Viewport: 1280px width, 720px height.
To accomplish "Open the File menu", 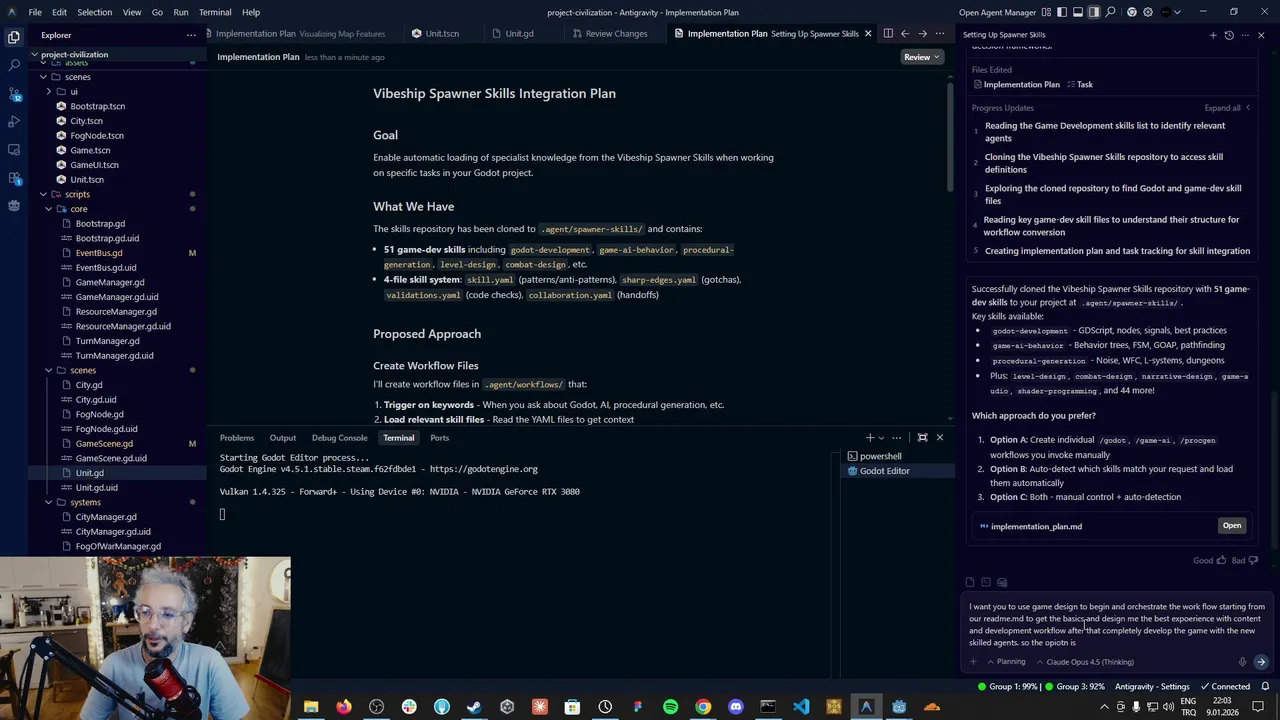I will [x=35, y=12].
